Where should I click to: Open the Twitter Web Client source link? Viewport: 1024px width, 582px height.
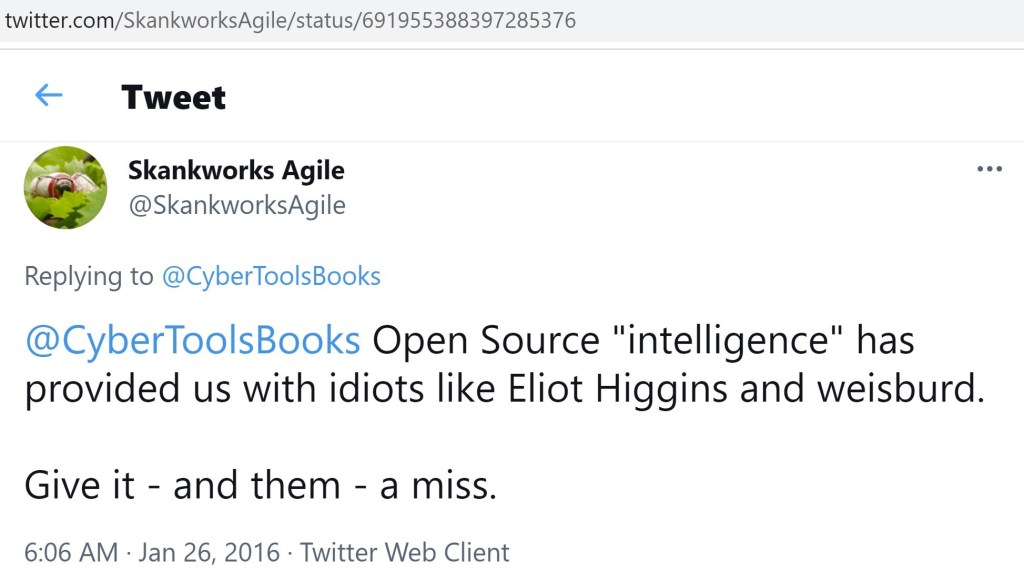(x=404, y=552)
